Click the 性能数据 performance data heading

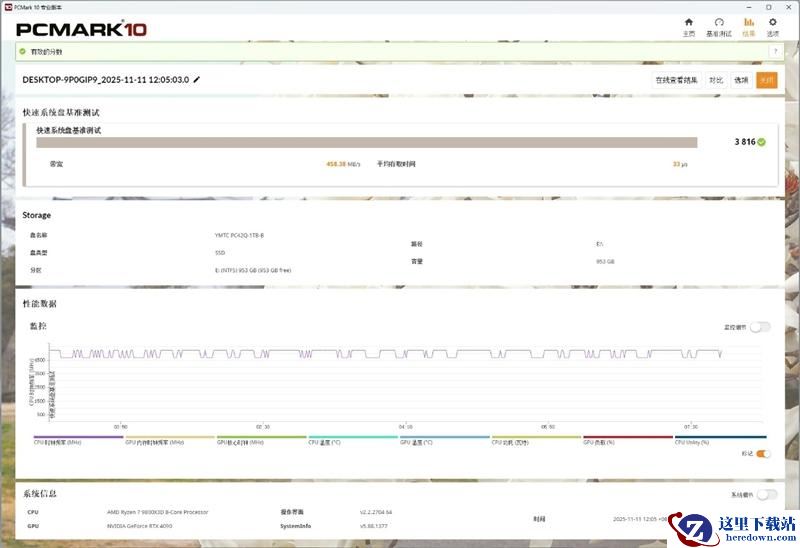coord(39,304)
